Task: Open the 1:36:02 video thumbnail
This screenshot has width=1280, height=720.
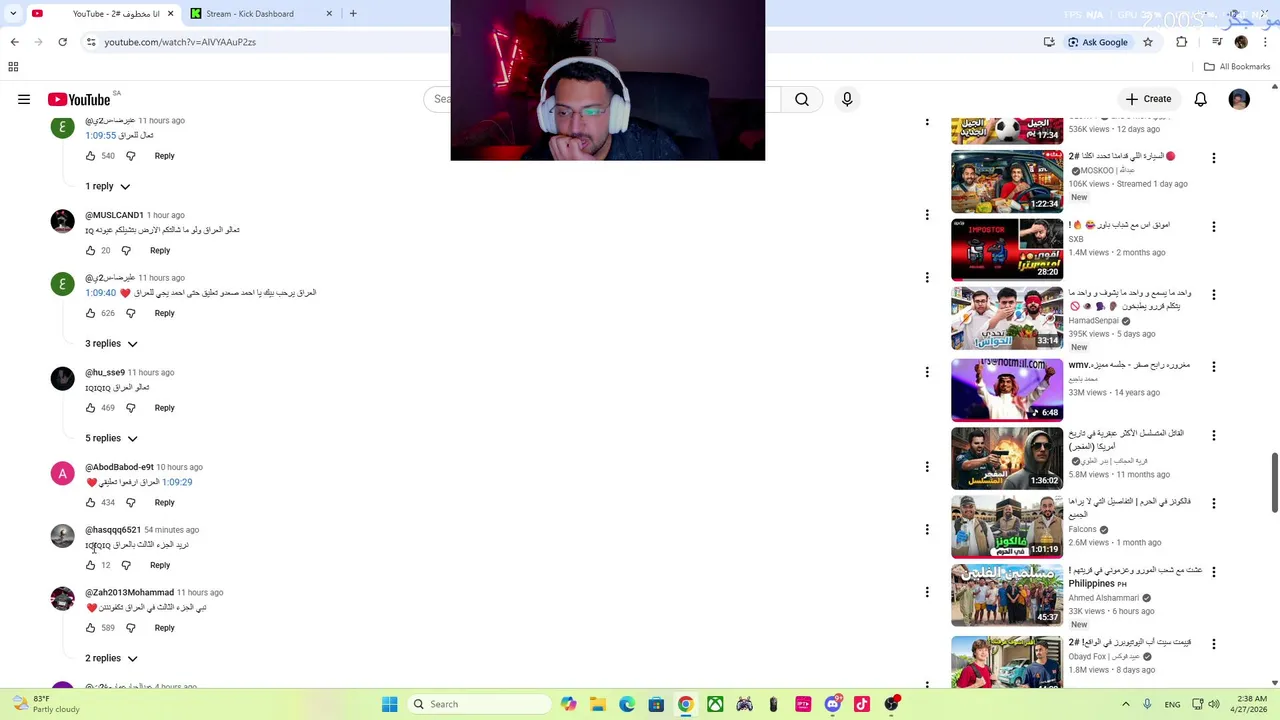Action: (x=1007, y=458)
